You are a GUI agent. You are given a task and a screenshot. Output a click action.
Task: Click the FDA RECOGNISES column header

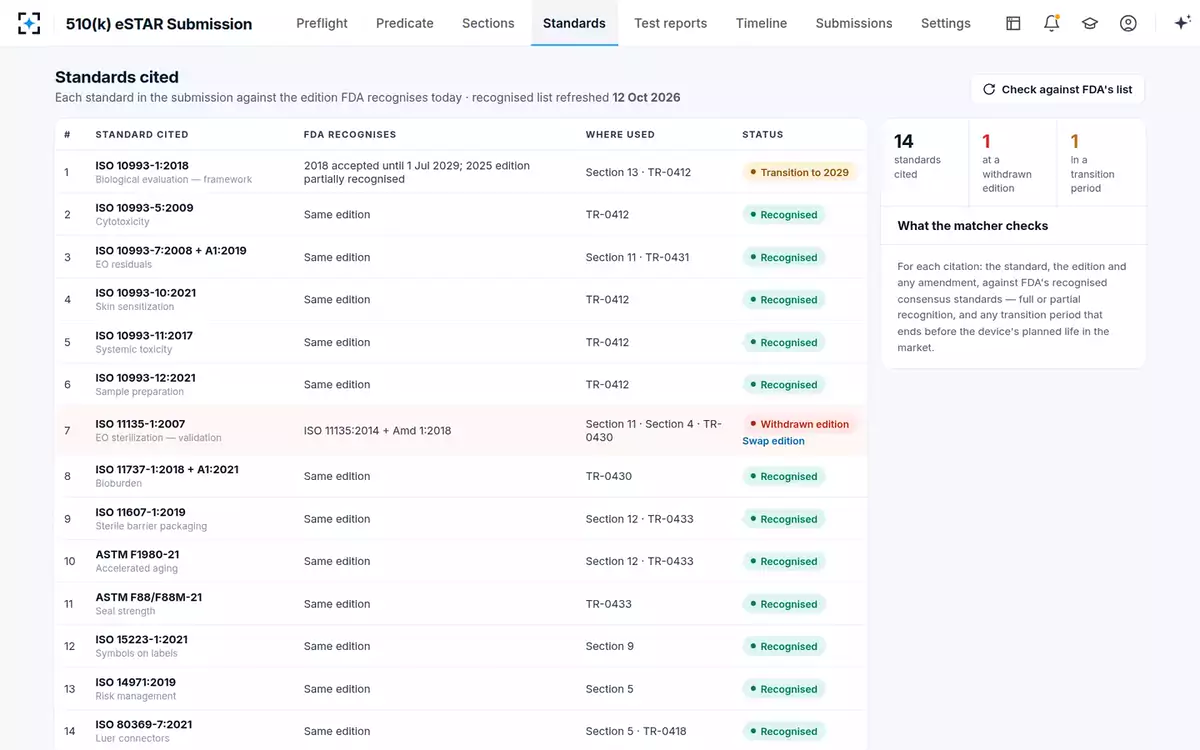point(350,134)
